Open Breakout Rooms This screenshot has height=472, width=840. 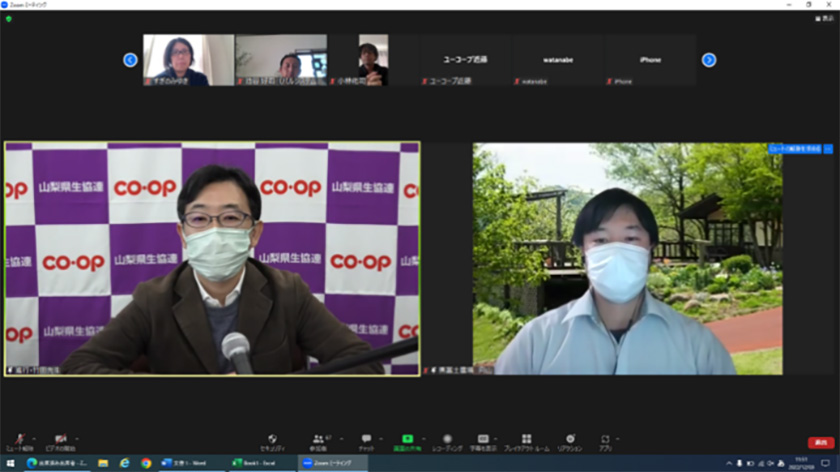click(527, 442)
